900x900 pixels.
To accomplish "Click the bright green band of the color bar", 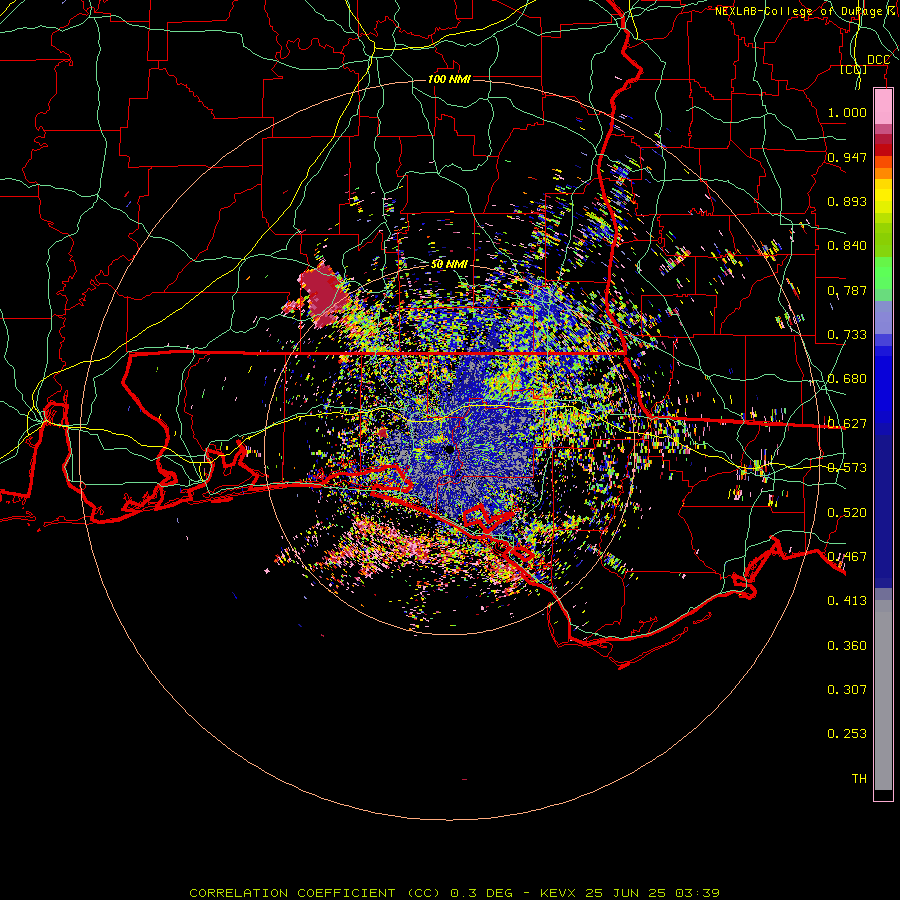I will point(883,273).
